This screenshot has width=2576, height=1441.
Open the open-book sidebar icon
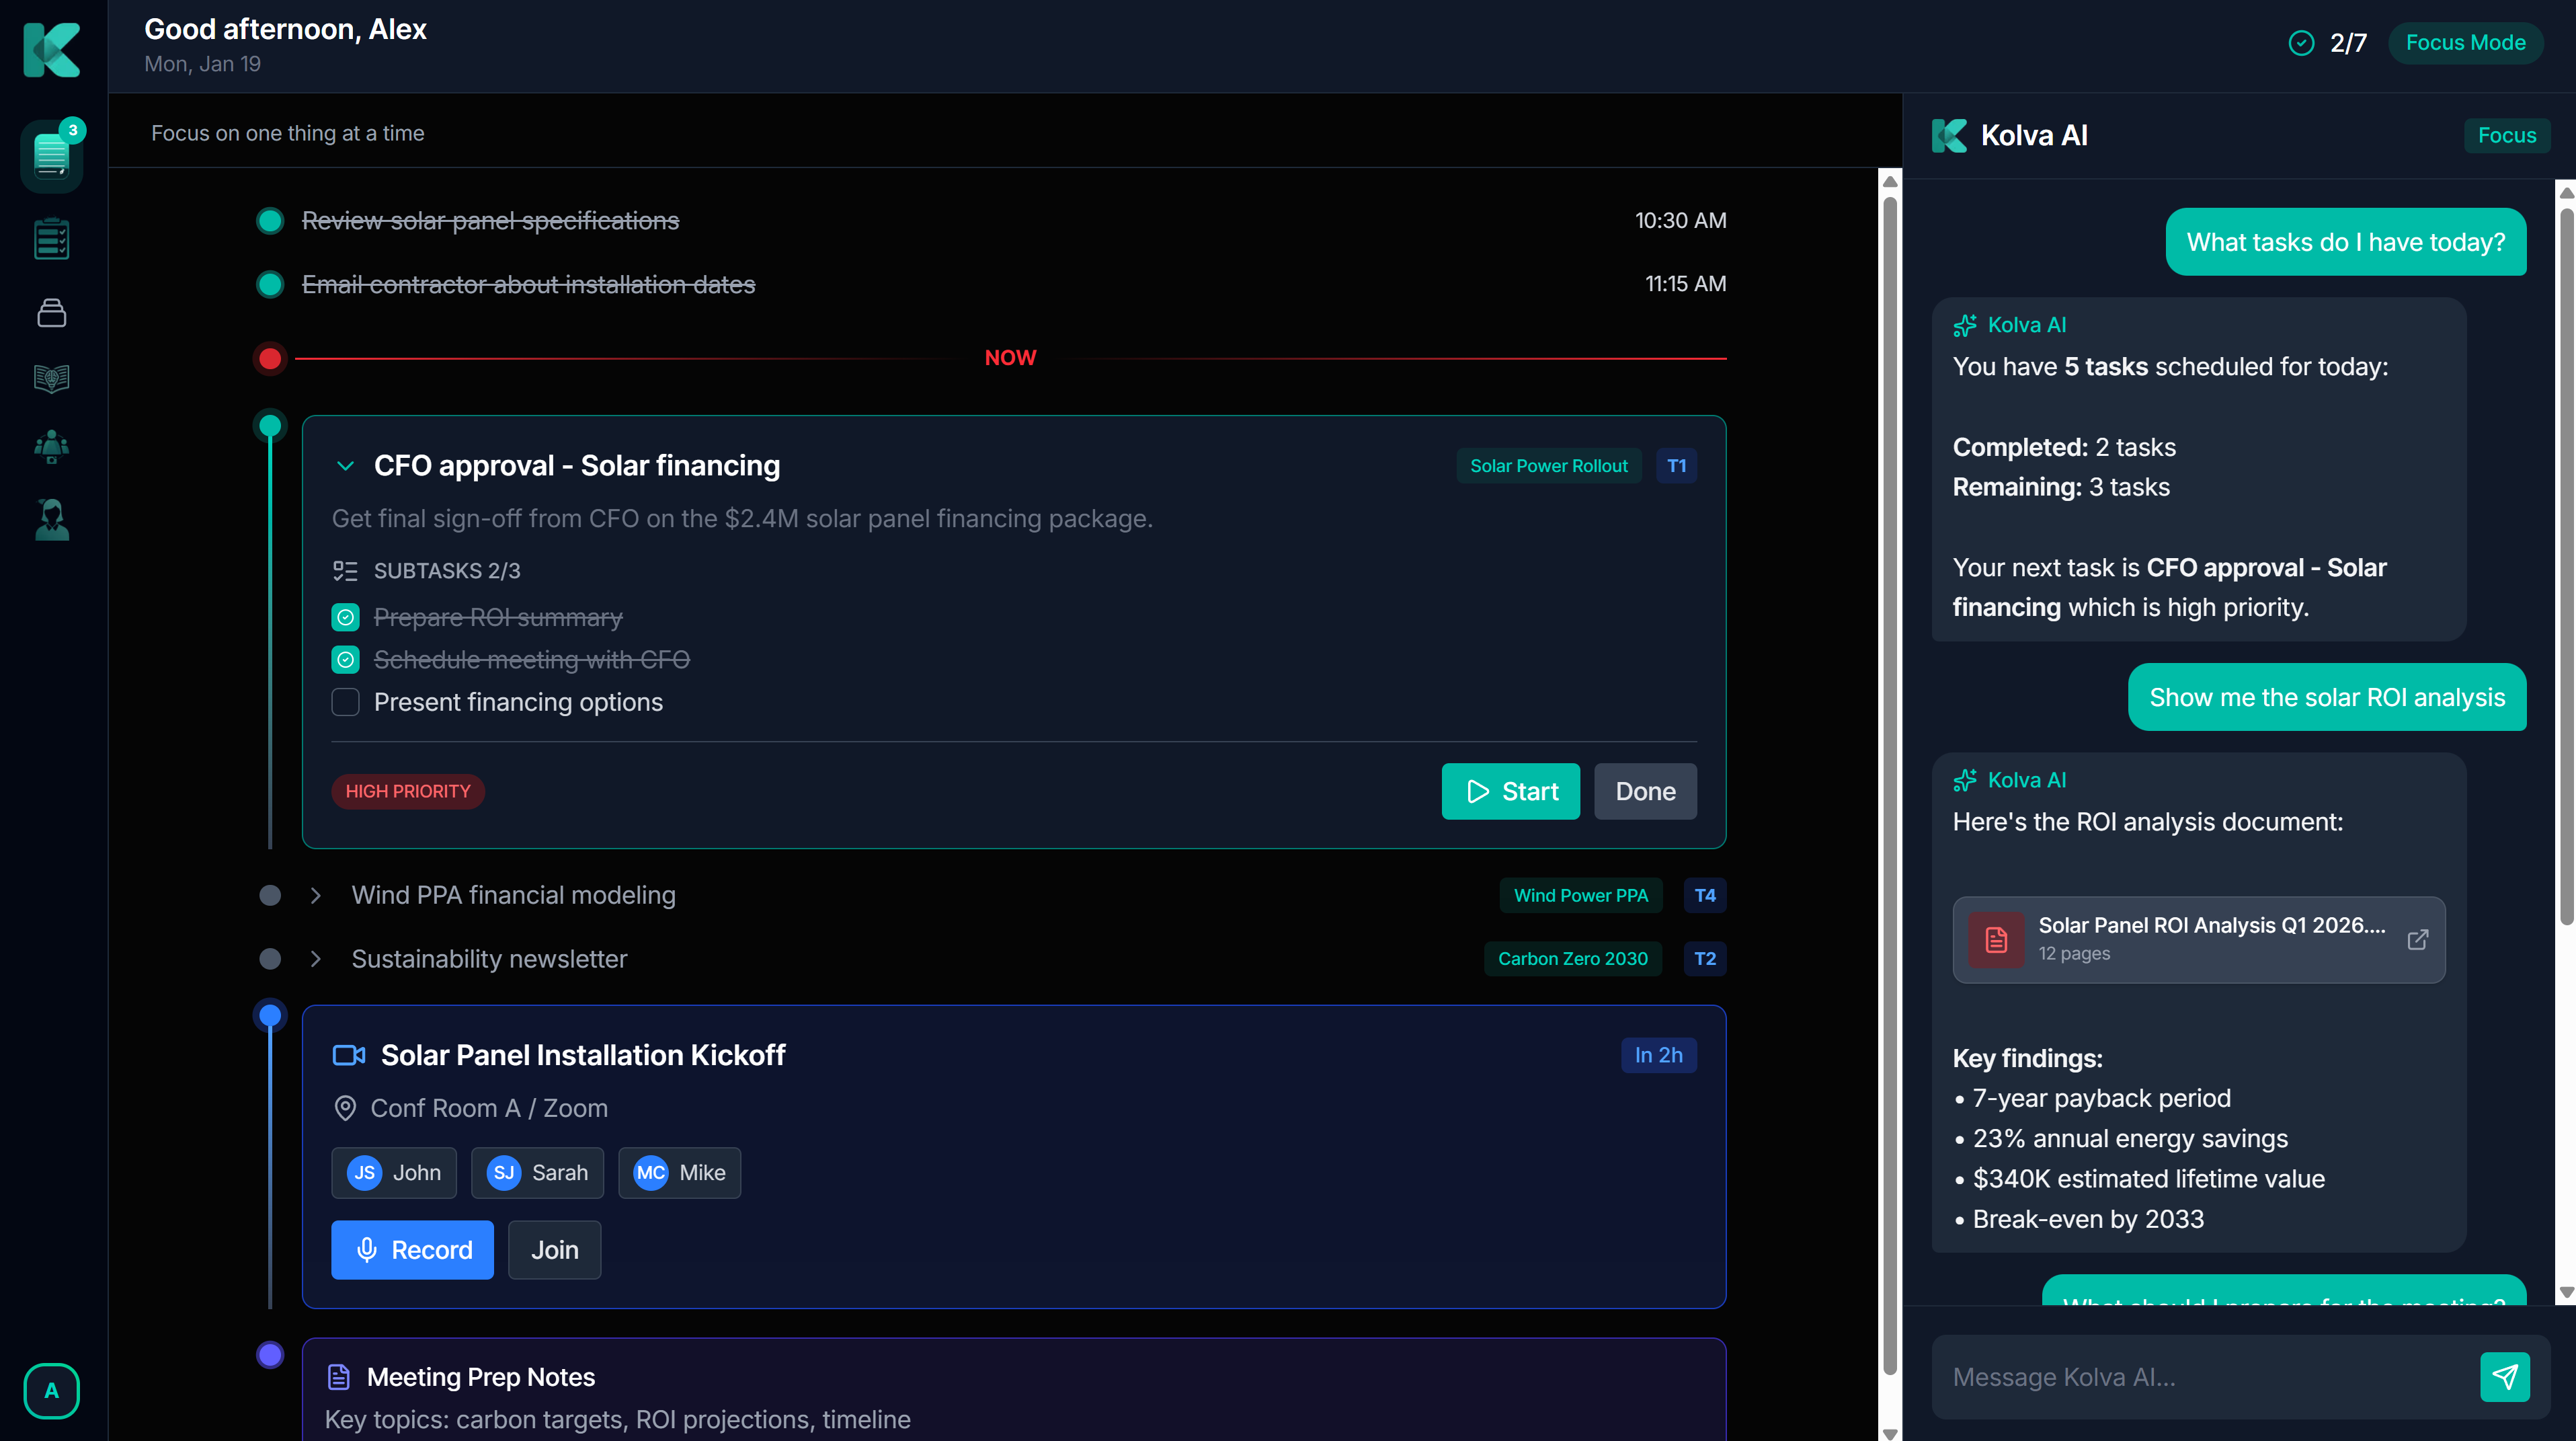(x=51, y=378)
